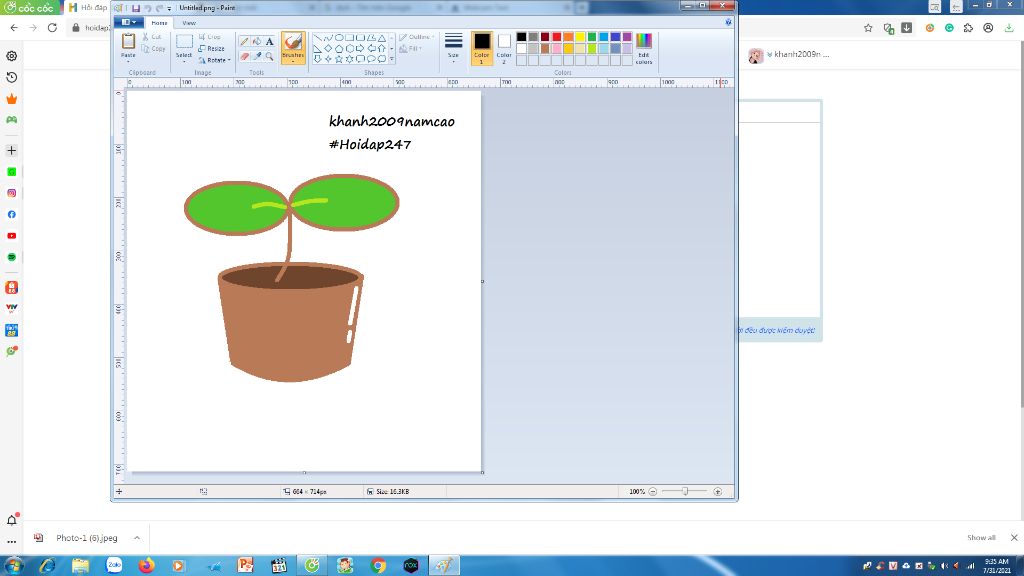Open Firefox from the Windows taskbar
Screen dimensions: 1024x576
tap(146, 565)
